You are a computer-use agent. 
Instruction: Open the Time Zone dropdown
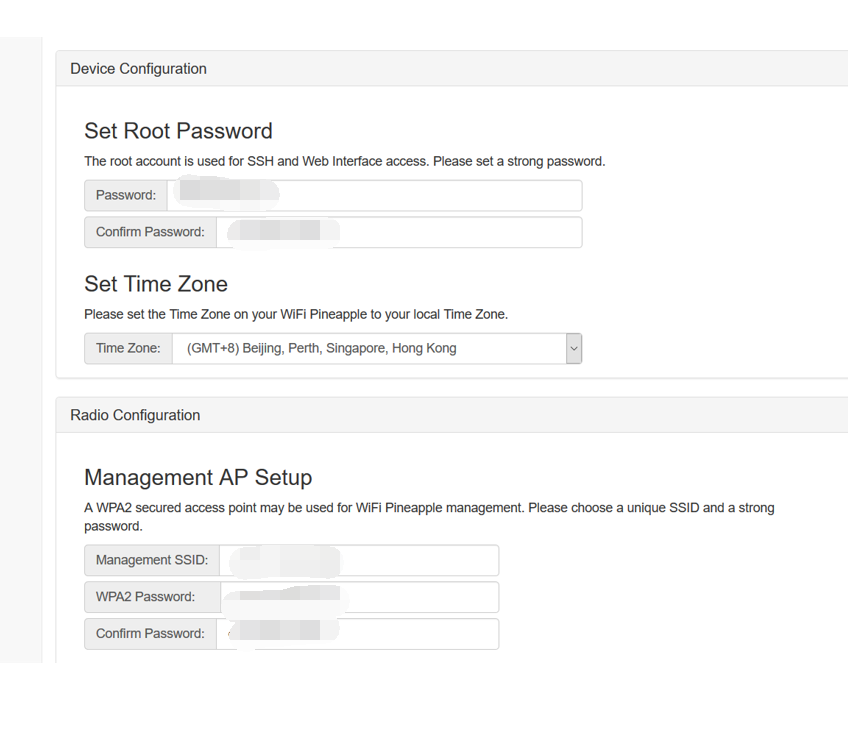pos(370,348)
